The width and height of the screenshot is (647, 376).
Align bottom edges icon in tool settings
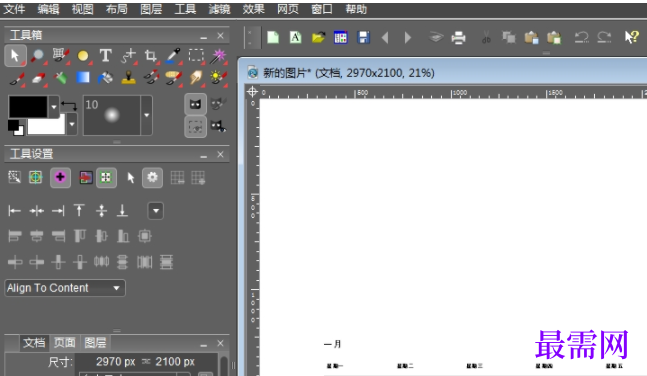[123, 211]
